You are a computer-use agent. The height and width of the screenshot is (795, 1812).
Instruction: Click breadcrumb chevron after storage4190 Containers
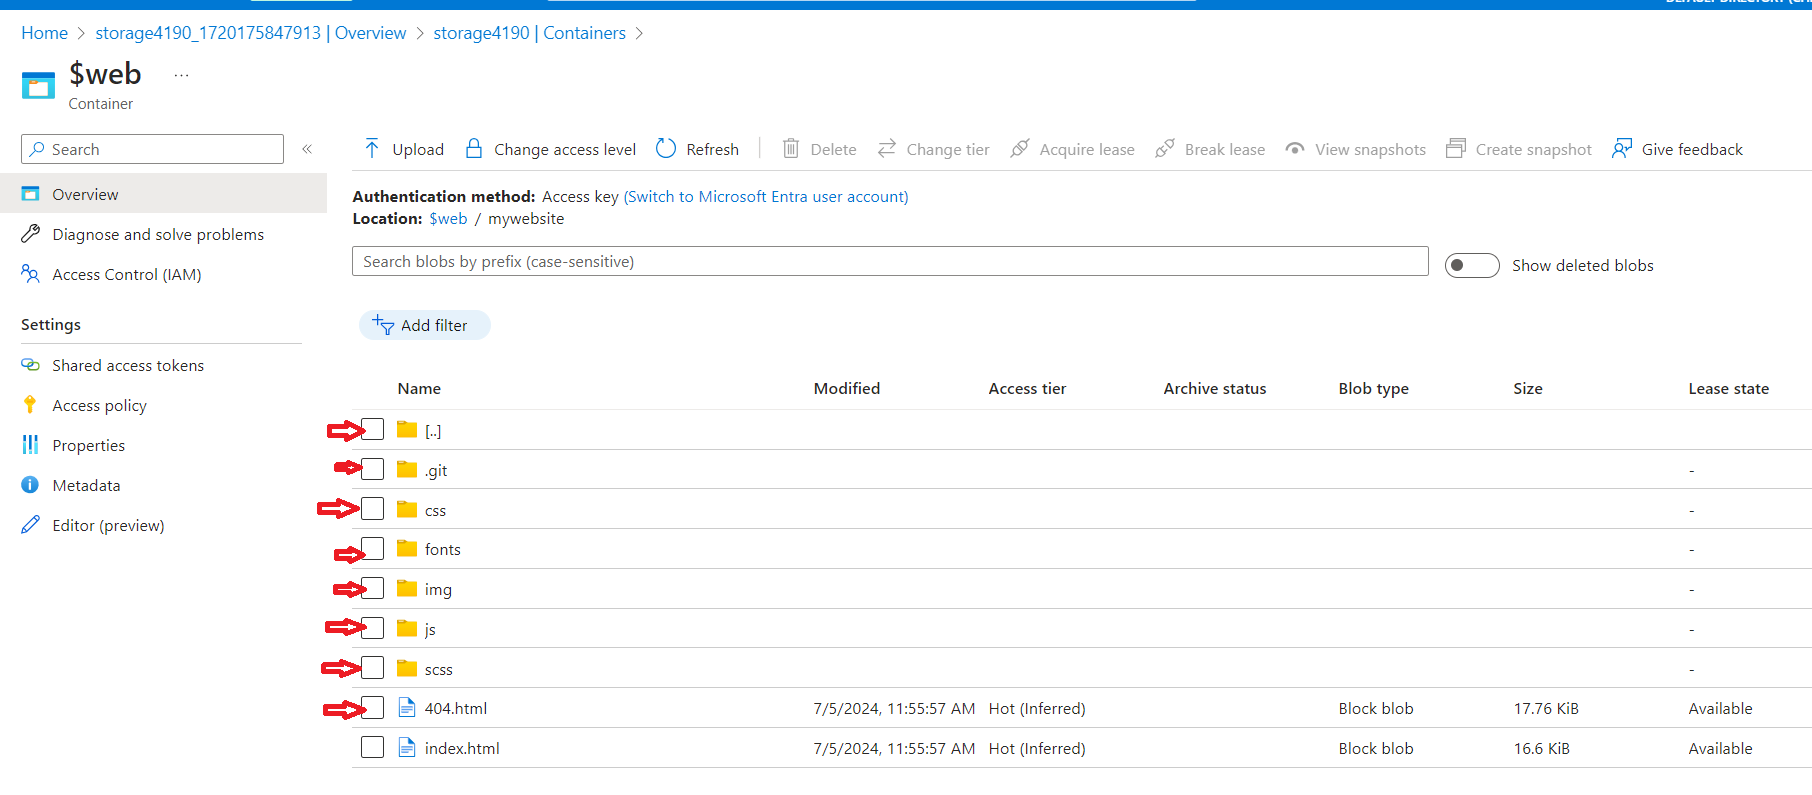click(640, 34)
